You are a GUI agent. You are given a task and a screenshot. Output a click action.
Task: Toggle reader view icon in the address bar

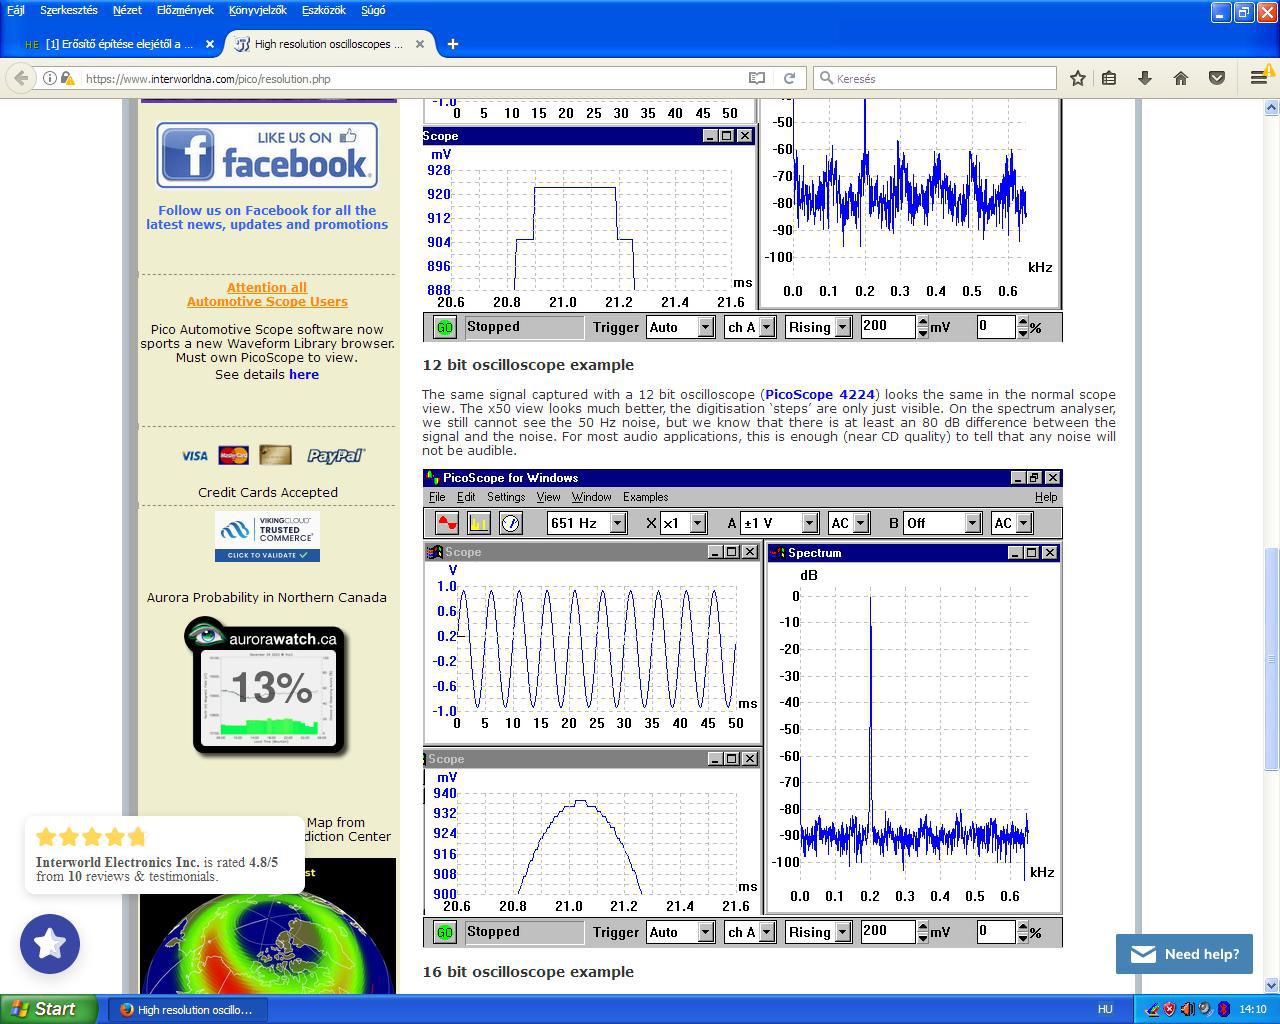pyautogui.click(x=757, y=78)
